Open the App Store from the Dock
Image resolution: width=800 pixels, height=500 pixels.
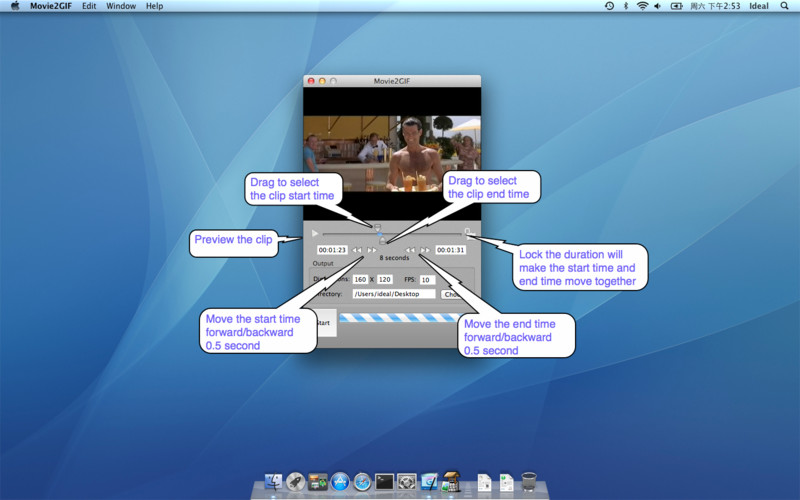point(340,481)
